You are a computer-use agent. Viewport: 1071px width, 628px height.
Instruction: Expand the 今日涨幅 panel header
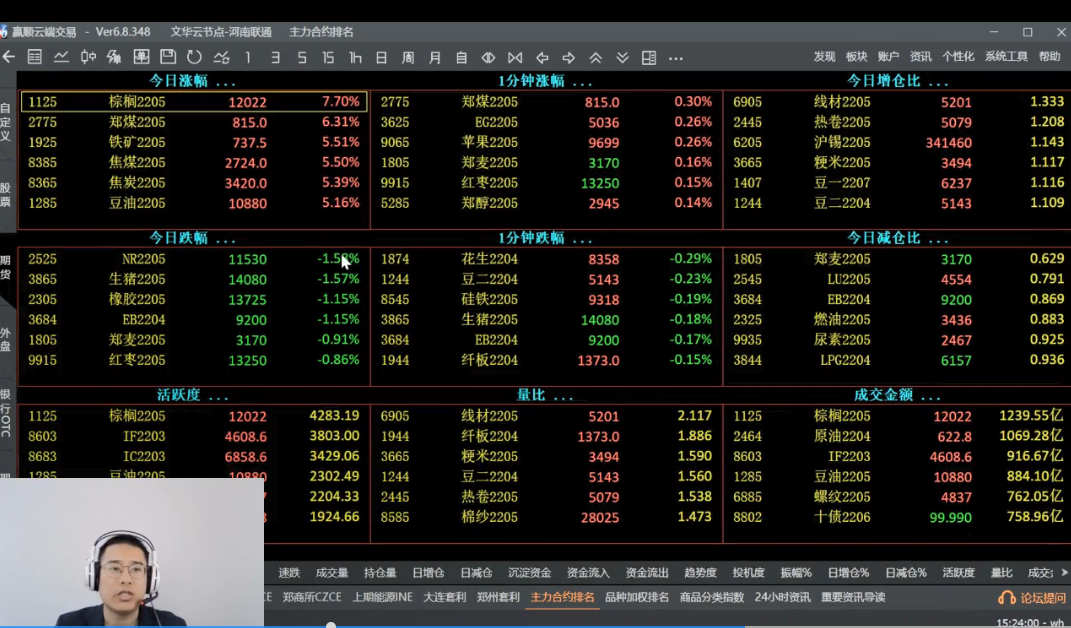(x=192, y=80)
